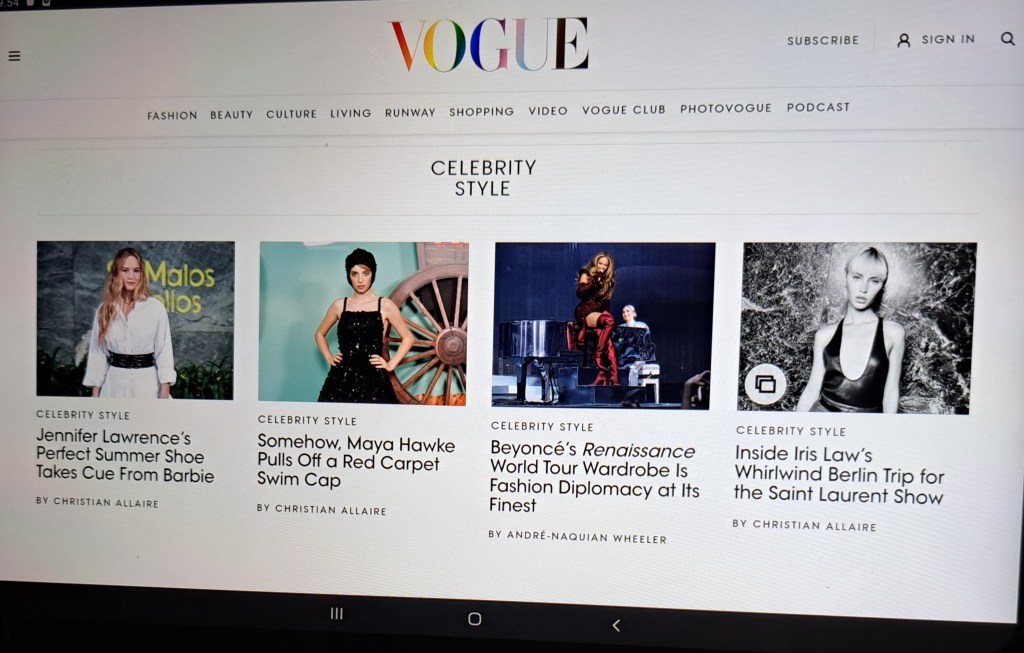Tap the Android home button

point(475,618)
